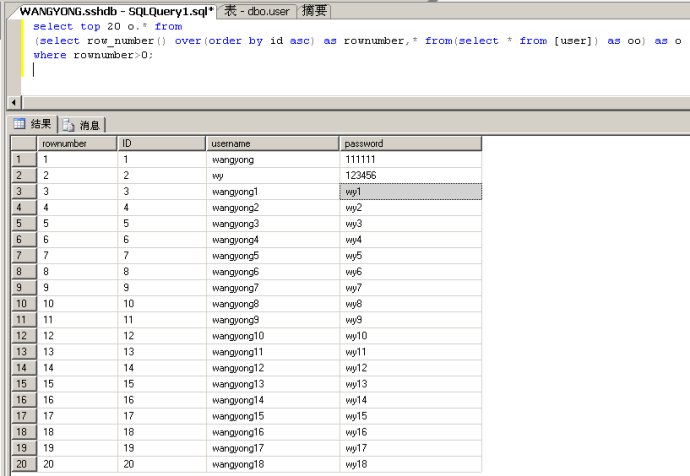Open the 消息 messages tab

point(83,125)
